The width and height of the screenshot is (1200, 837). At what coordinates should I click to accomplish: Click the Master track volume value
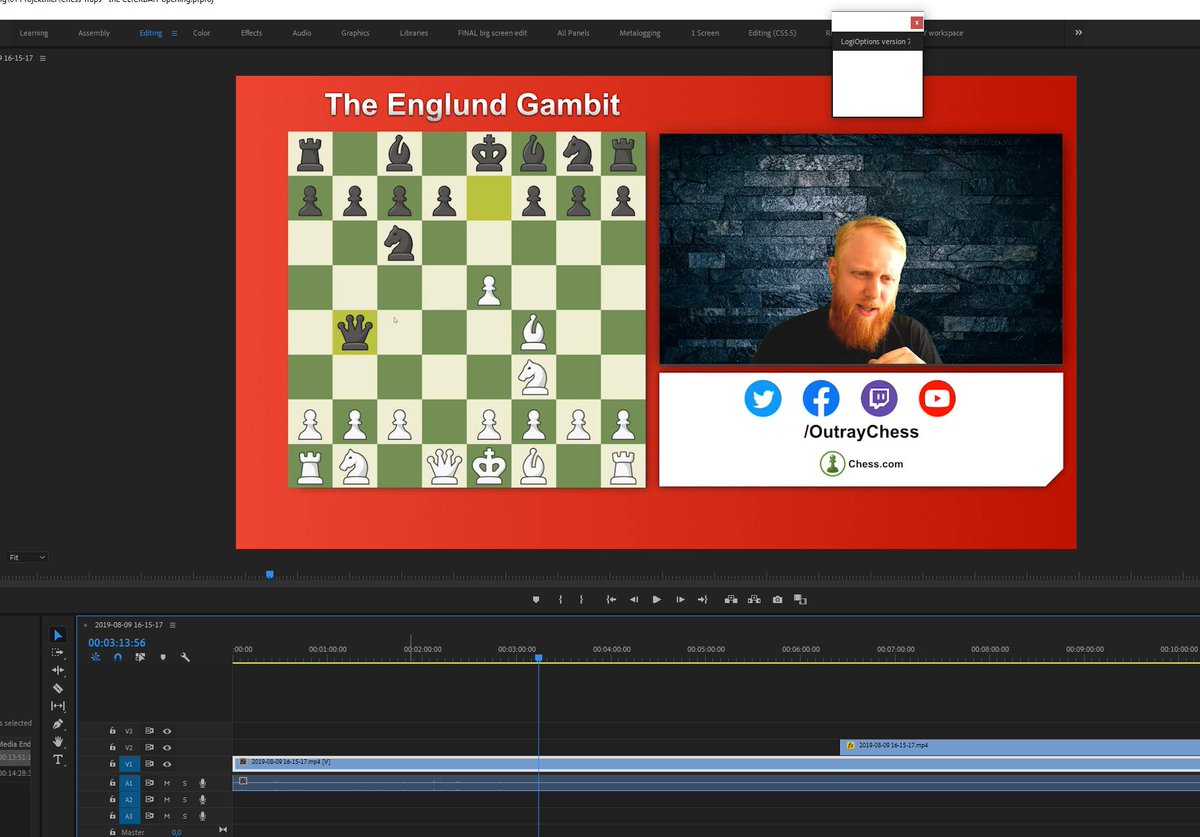pos(176,832)
